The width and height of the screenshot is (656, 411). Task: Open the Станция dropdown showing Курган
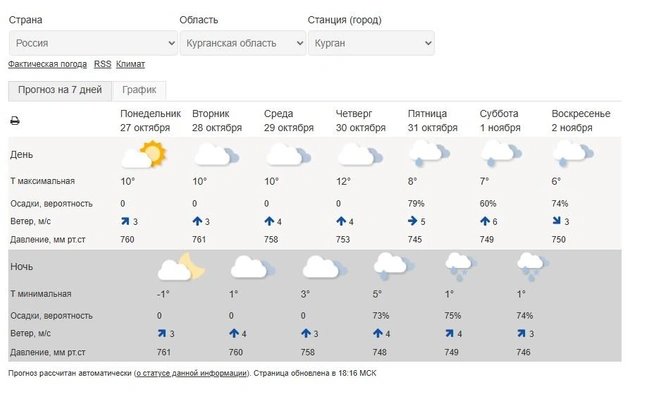tap(371, 43)
